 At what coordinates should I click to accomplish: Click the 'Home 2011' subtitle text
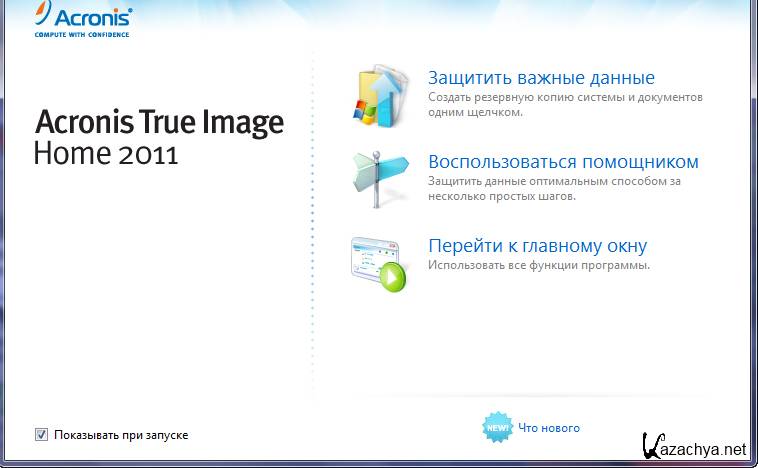105,154
